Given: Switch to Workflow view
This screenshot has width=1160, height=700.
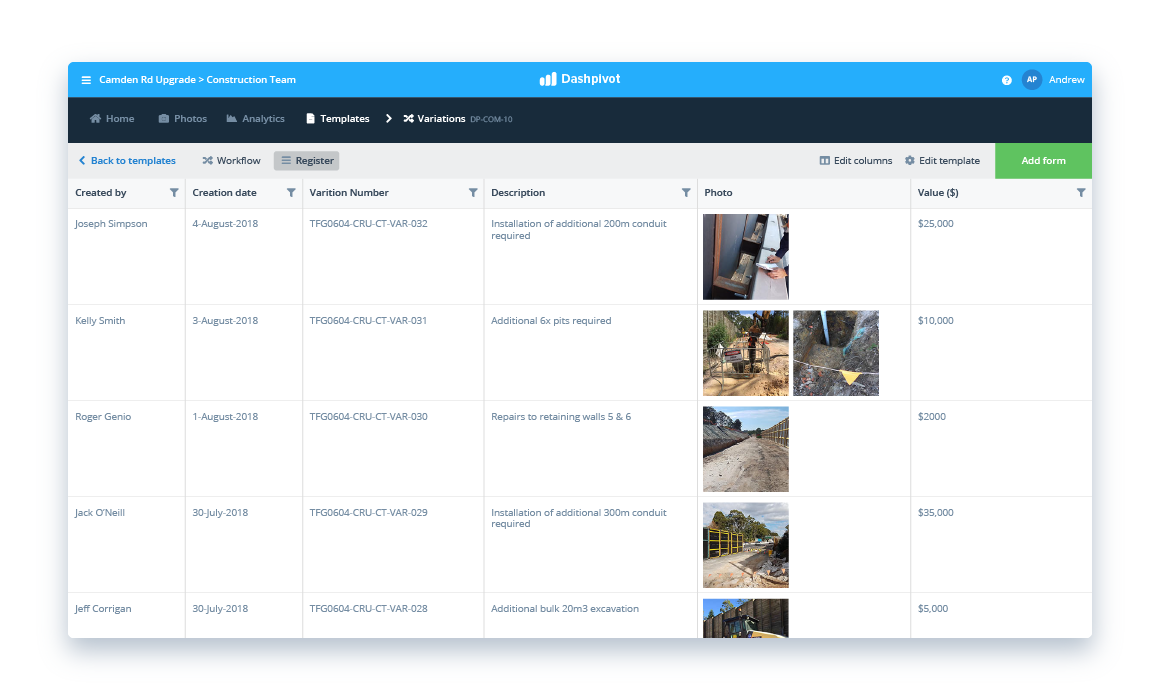Looking at the screenshot, I should (231, 161).
